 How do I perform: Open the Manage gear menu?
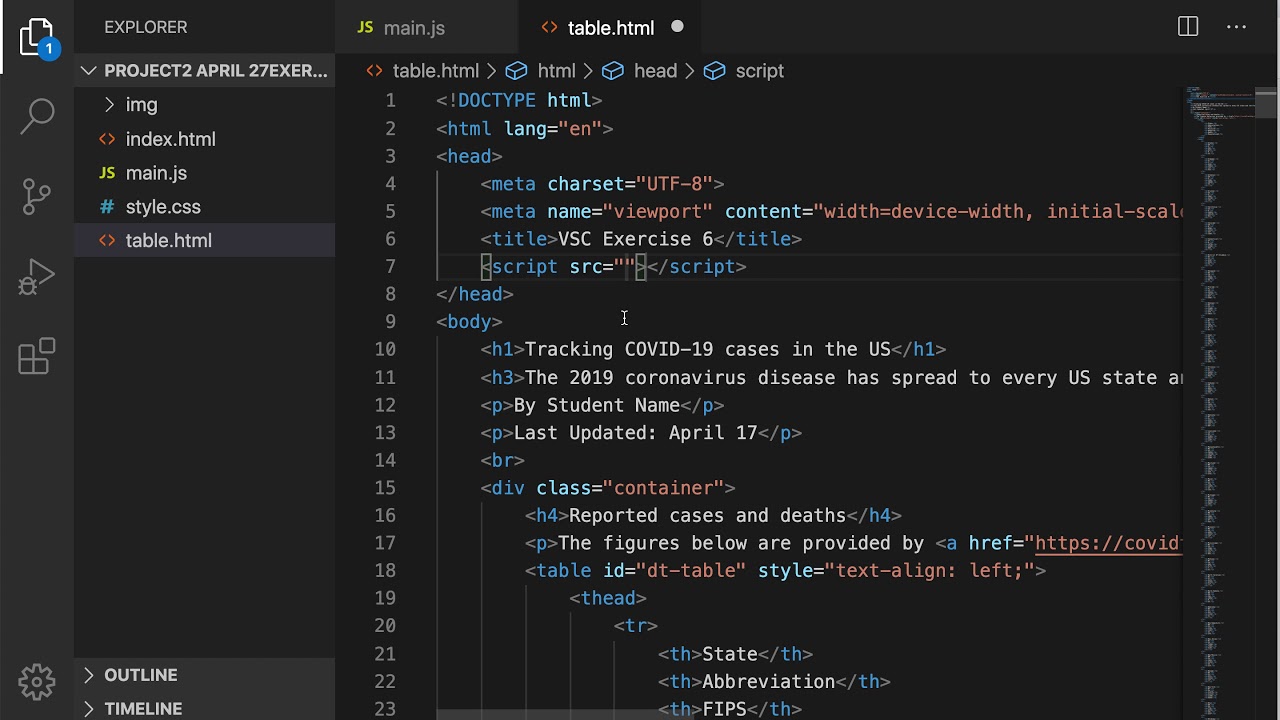coord(37,682)
